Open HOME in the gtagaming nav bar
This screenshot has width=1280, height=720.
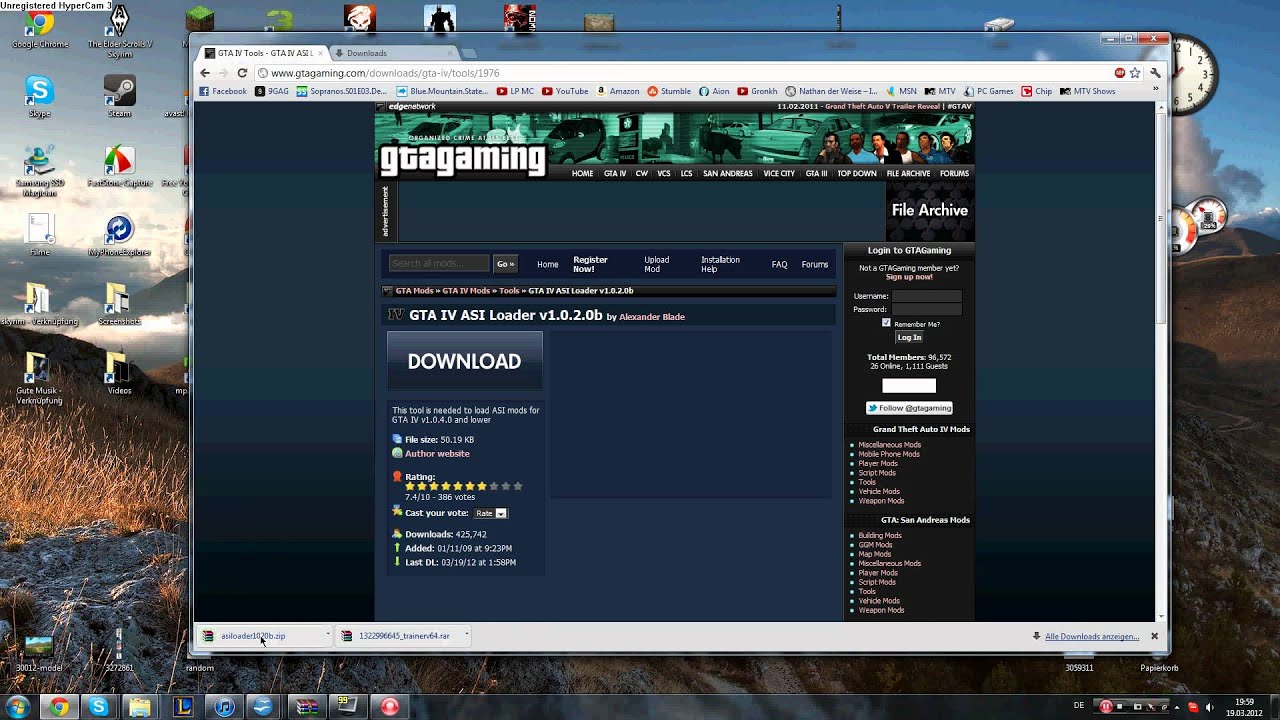tap(582, 173)
